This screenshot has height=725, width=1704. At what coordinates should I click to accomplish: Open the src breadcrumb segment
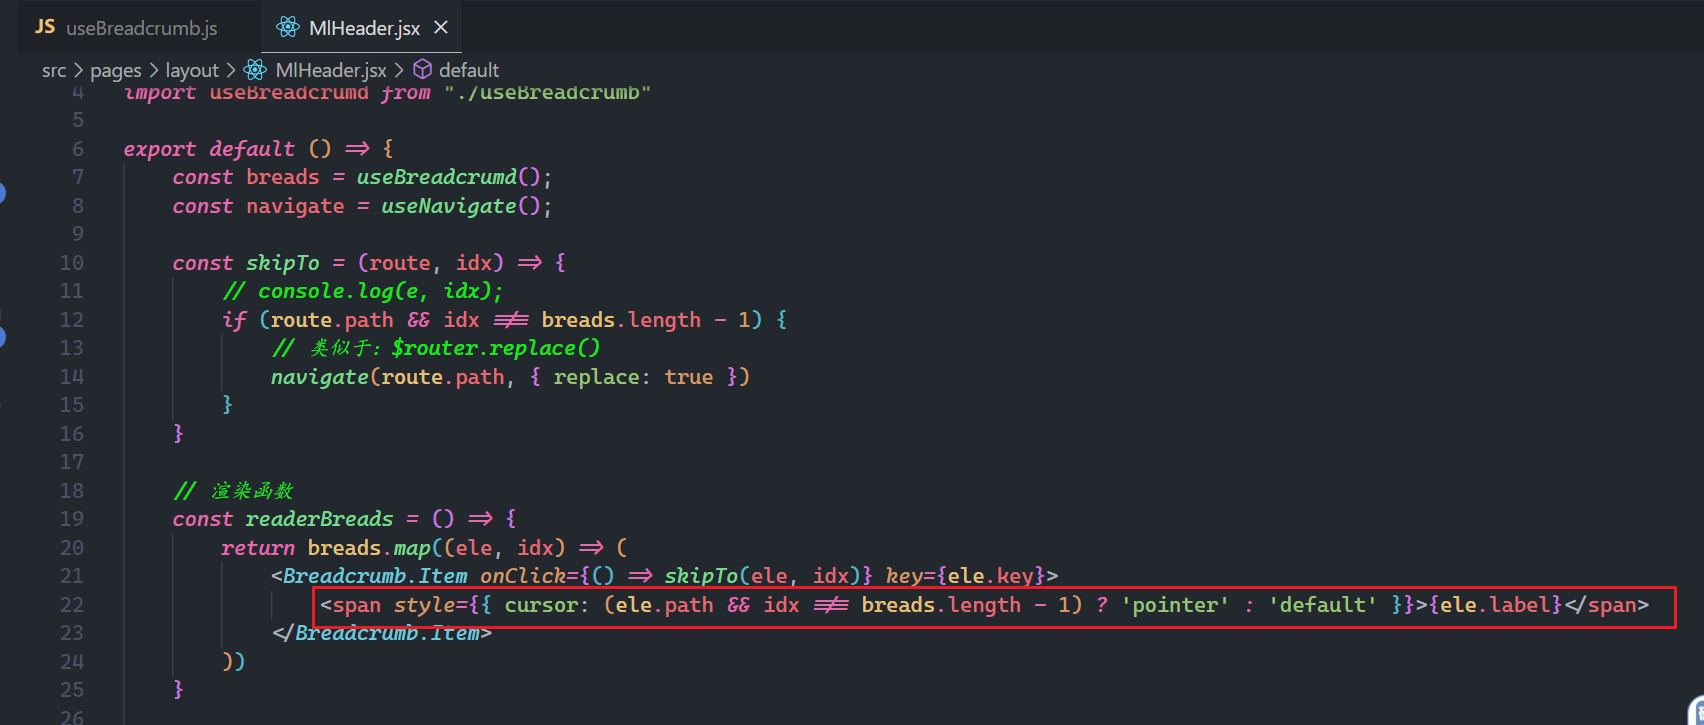click(54, 70)
